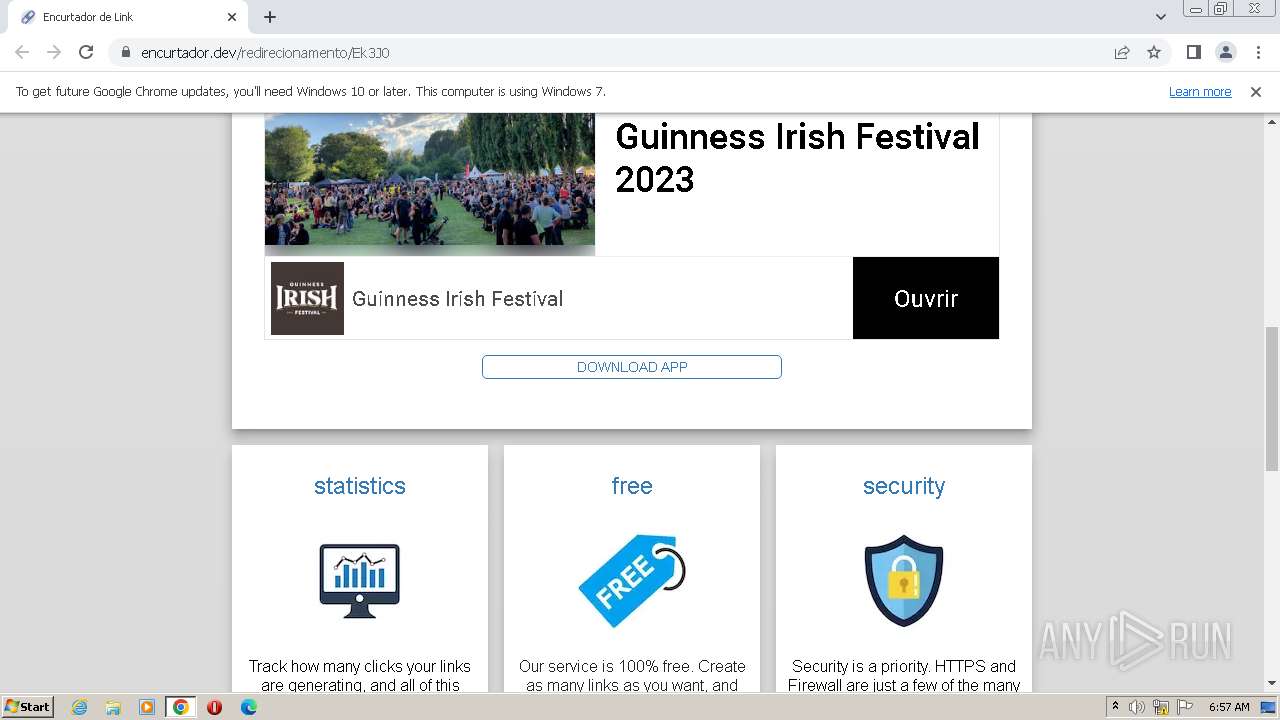The height and width of the screenshot is (720, 1280).
Task: Click the Guinness Irish Festival 2023 headline
Action: tap(797, 158)
